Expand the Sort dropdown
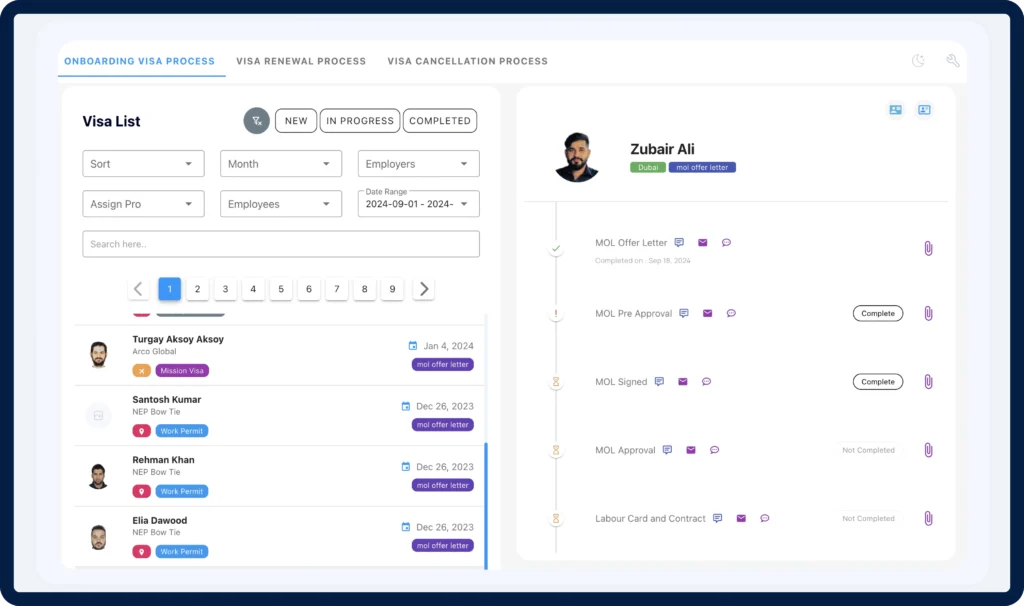This screenshot has width=1024, height=606. pyautogui.click(x=143, y=164)
